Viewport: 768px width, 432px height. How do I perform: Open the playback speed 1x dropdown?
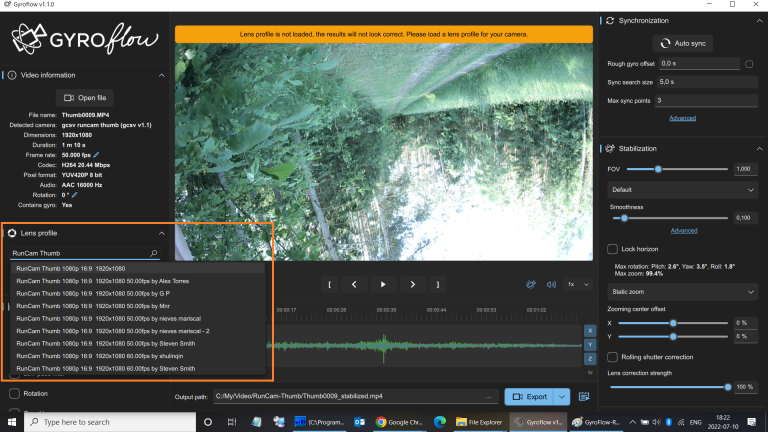click(578, 285)
